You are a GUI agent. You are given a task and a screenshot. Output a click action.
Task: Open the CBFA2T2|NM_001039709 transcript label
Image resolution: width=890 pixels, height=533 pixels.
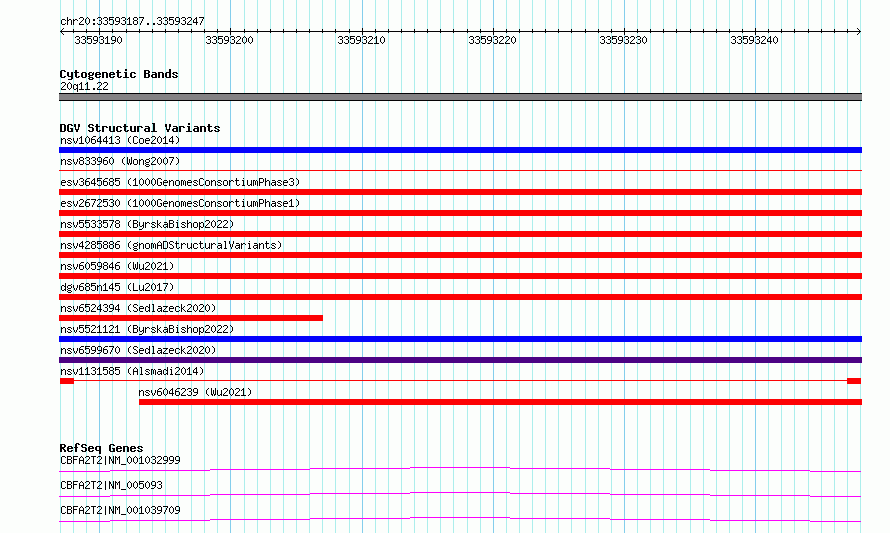120,510
